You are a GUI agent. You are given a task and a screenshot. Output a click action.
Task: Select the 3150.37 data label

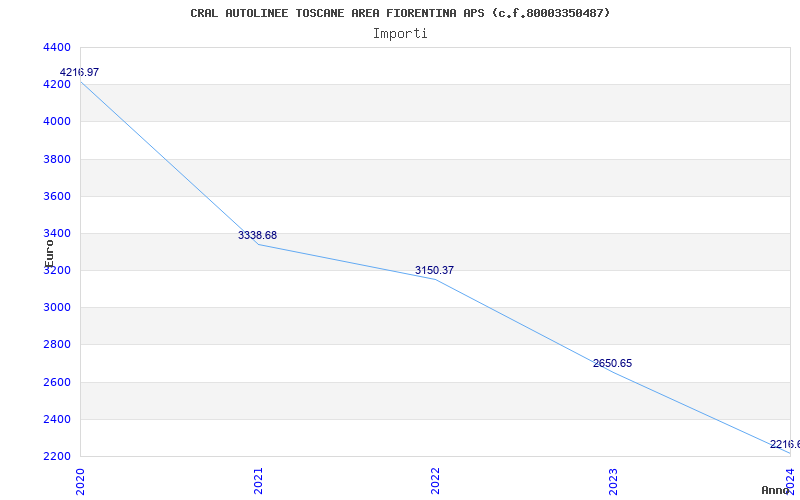(434, 270)
